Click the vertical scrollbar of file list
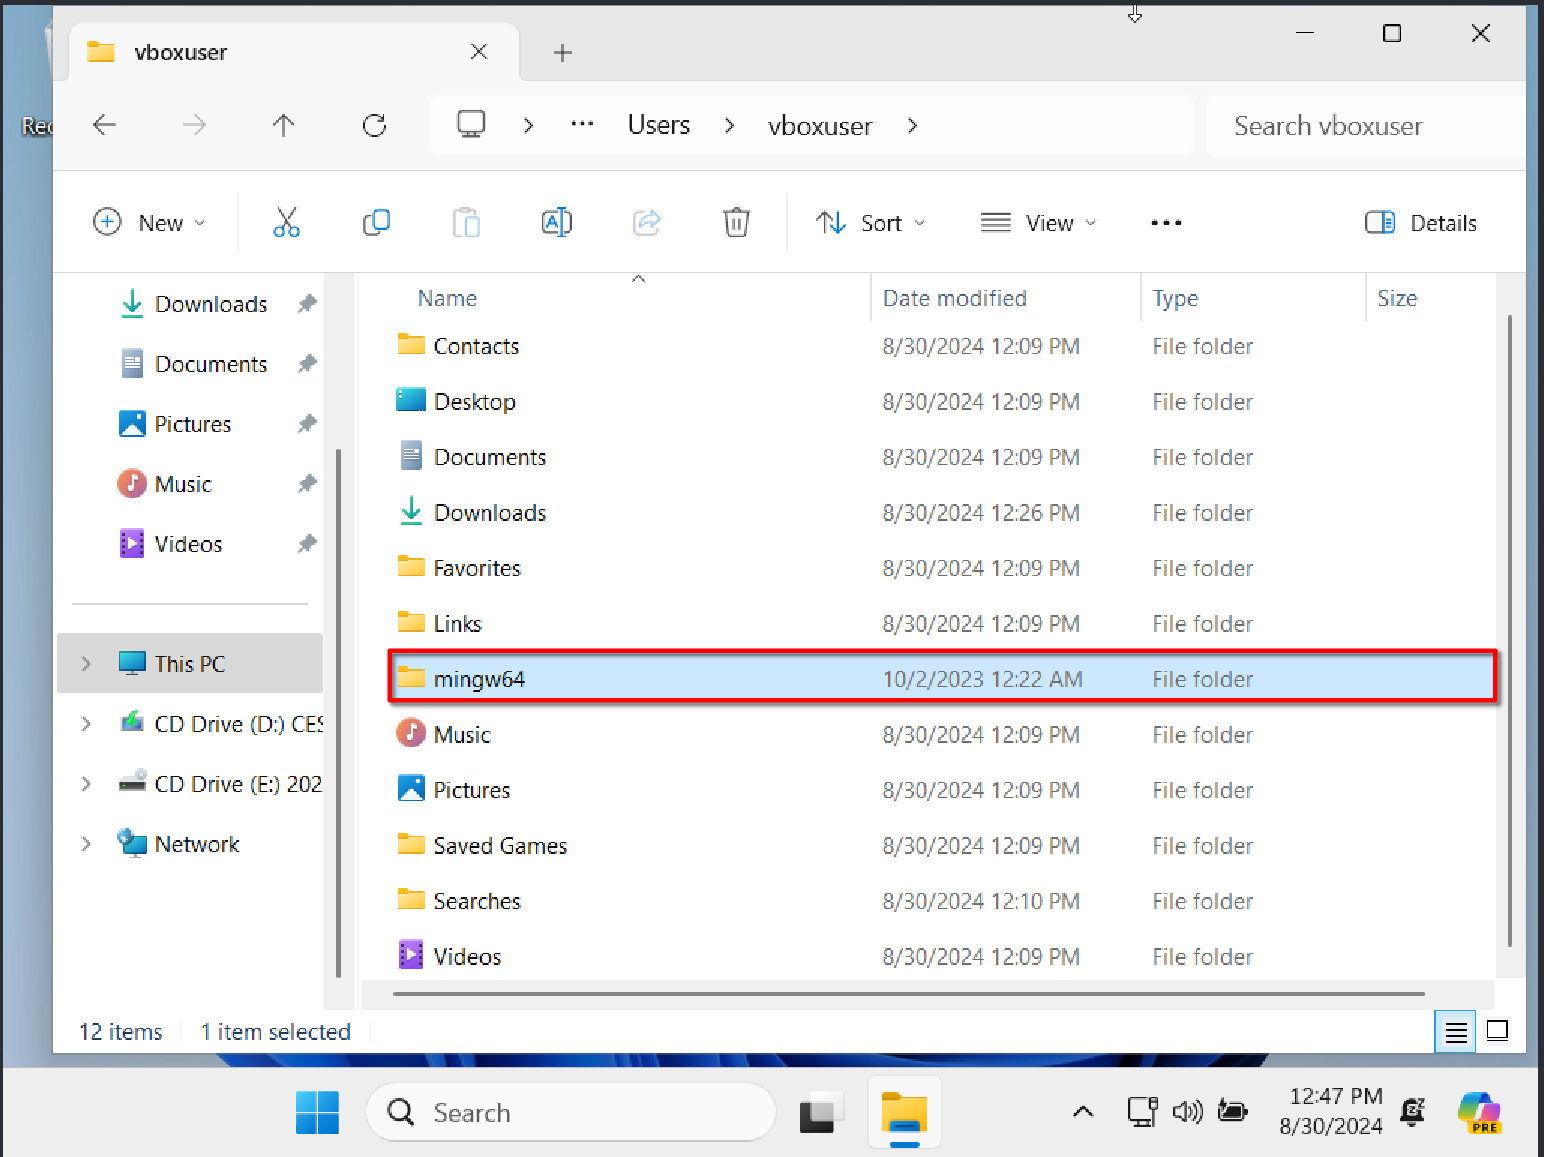Image resolution: width=1544 pixels, height=1157 pixels. [x=1509, y=630]
